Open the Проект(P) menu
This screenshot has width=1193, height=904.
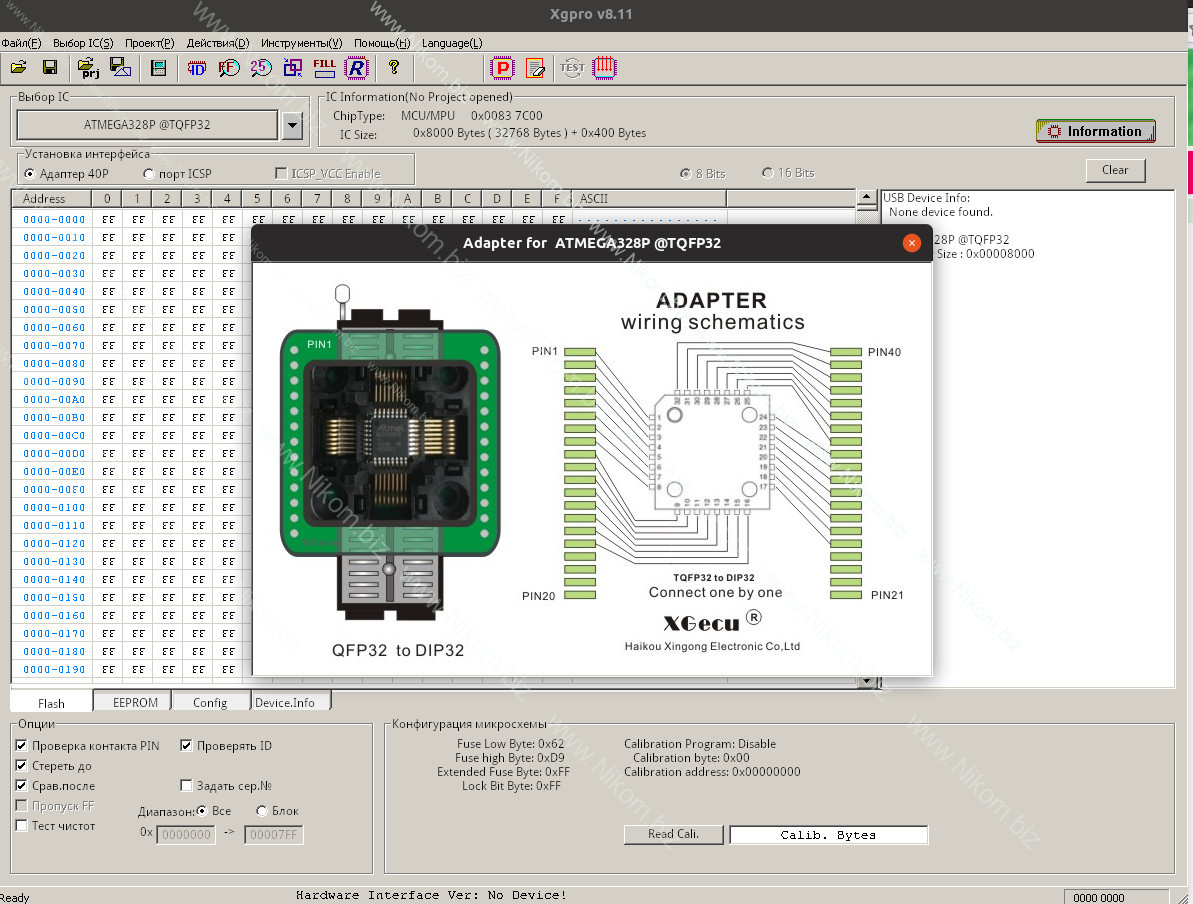150,43
